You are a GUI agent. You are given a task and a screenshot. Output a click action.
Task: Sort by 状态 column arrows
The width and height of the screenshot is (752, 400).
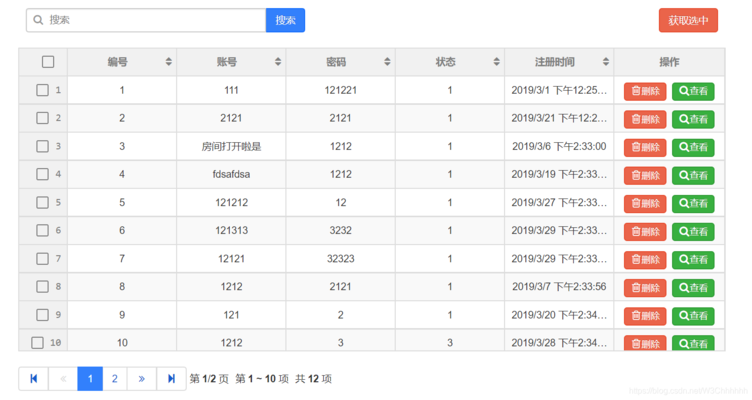(496, 62)
